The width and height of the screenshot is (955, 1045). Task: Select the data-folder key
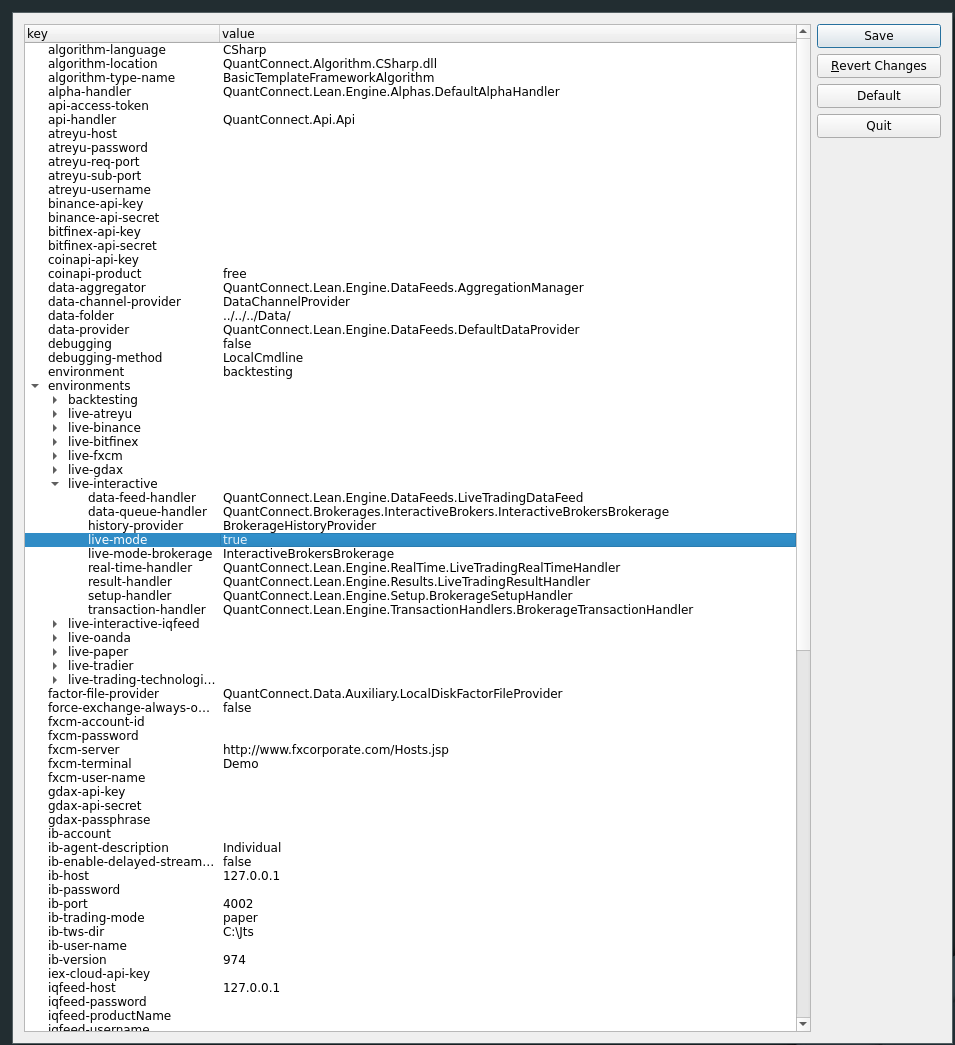(x=81, y=316)
